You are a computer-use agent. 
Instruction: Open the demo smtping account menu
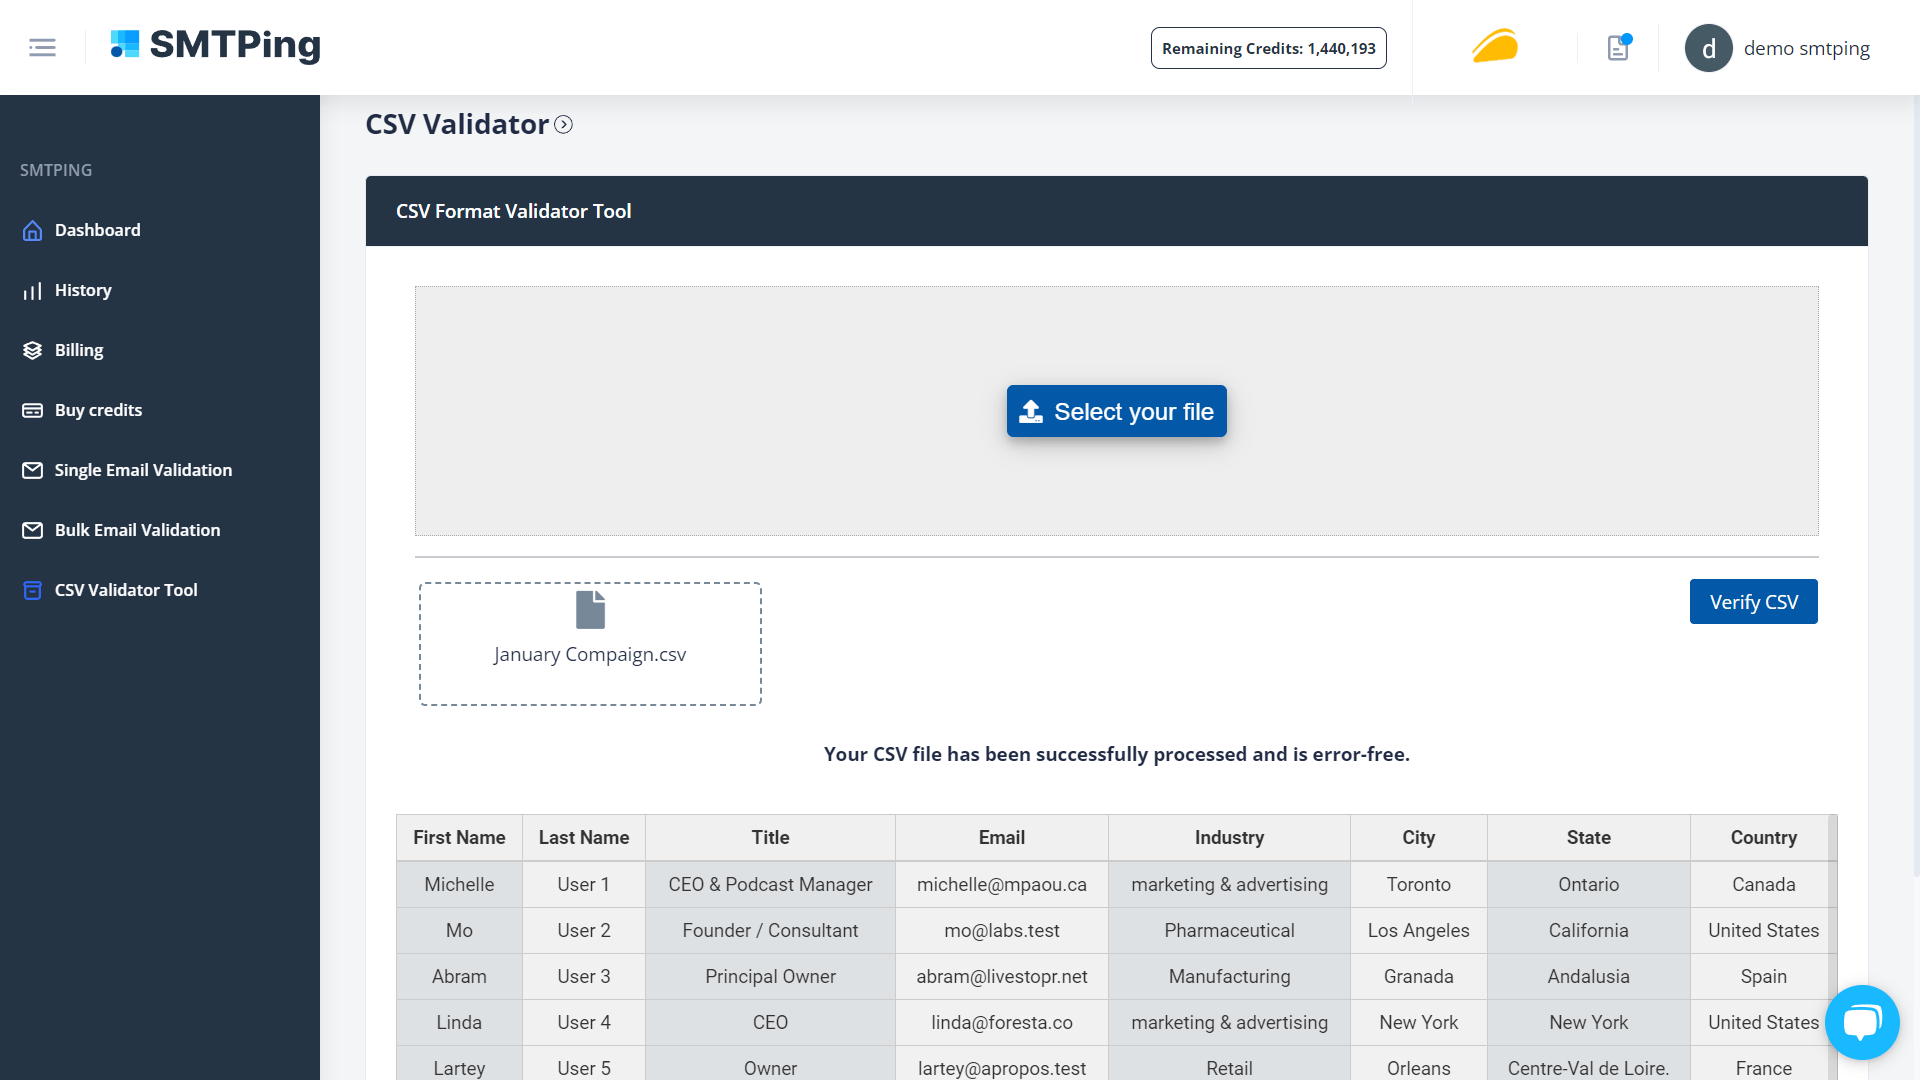1806,48
